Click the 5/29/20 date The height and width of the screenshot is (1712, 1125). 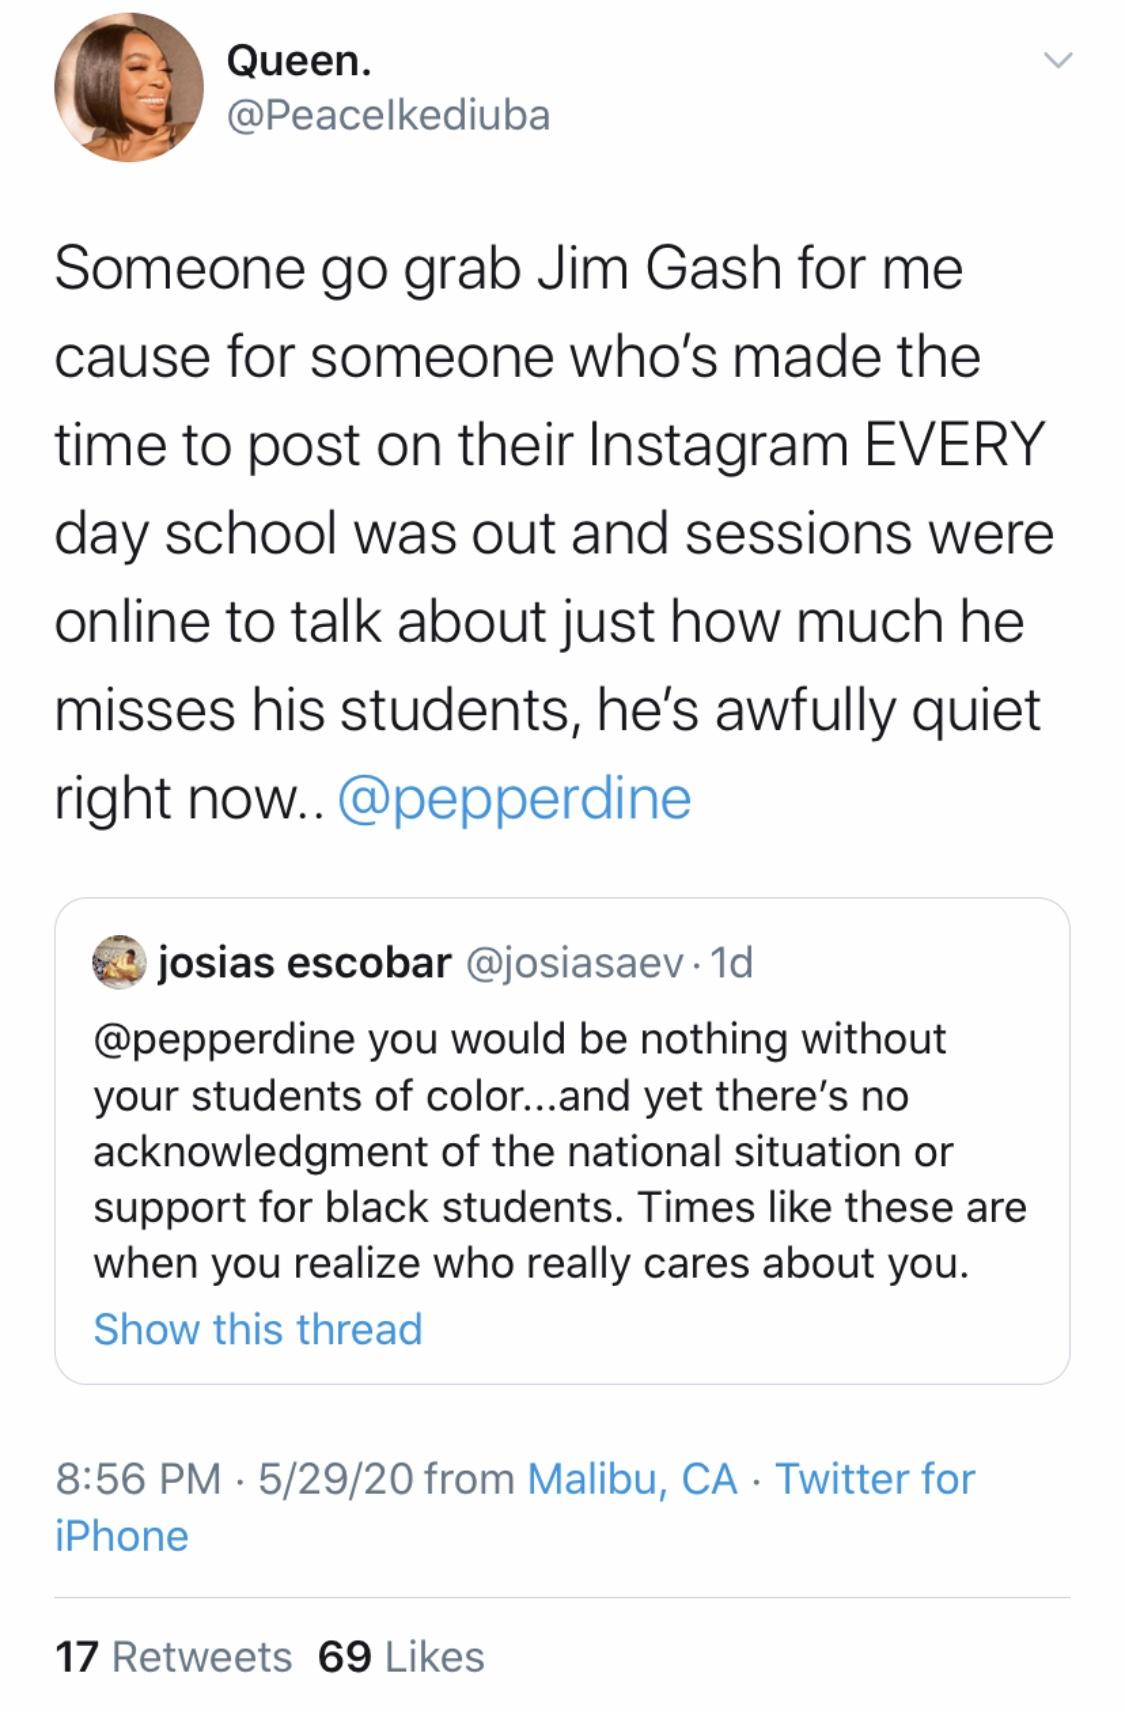coord(335,1478)
